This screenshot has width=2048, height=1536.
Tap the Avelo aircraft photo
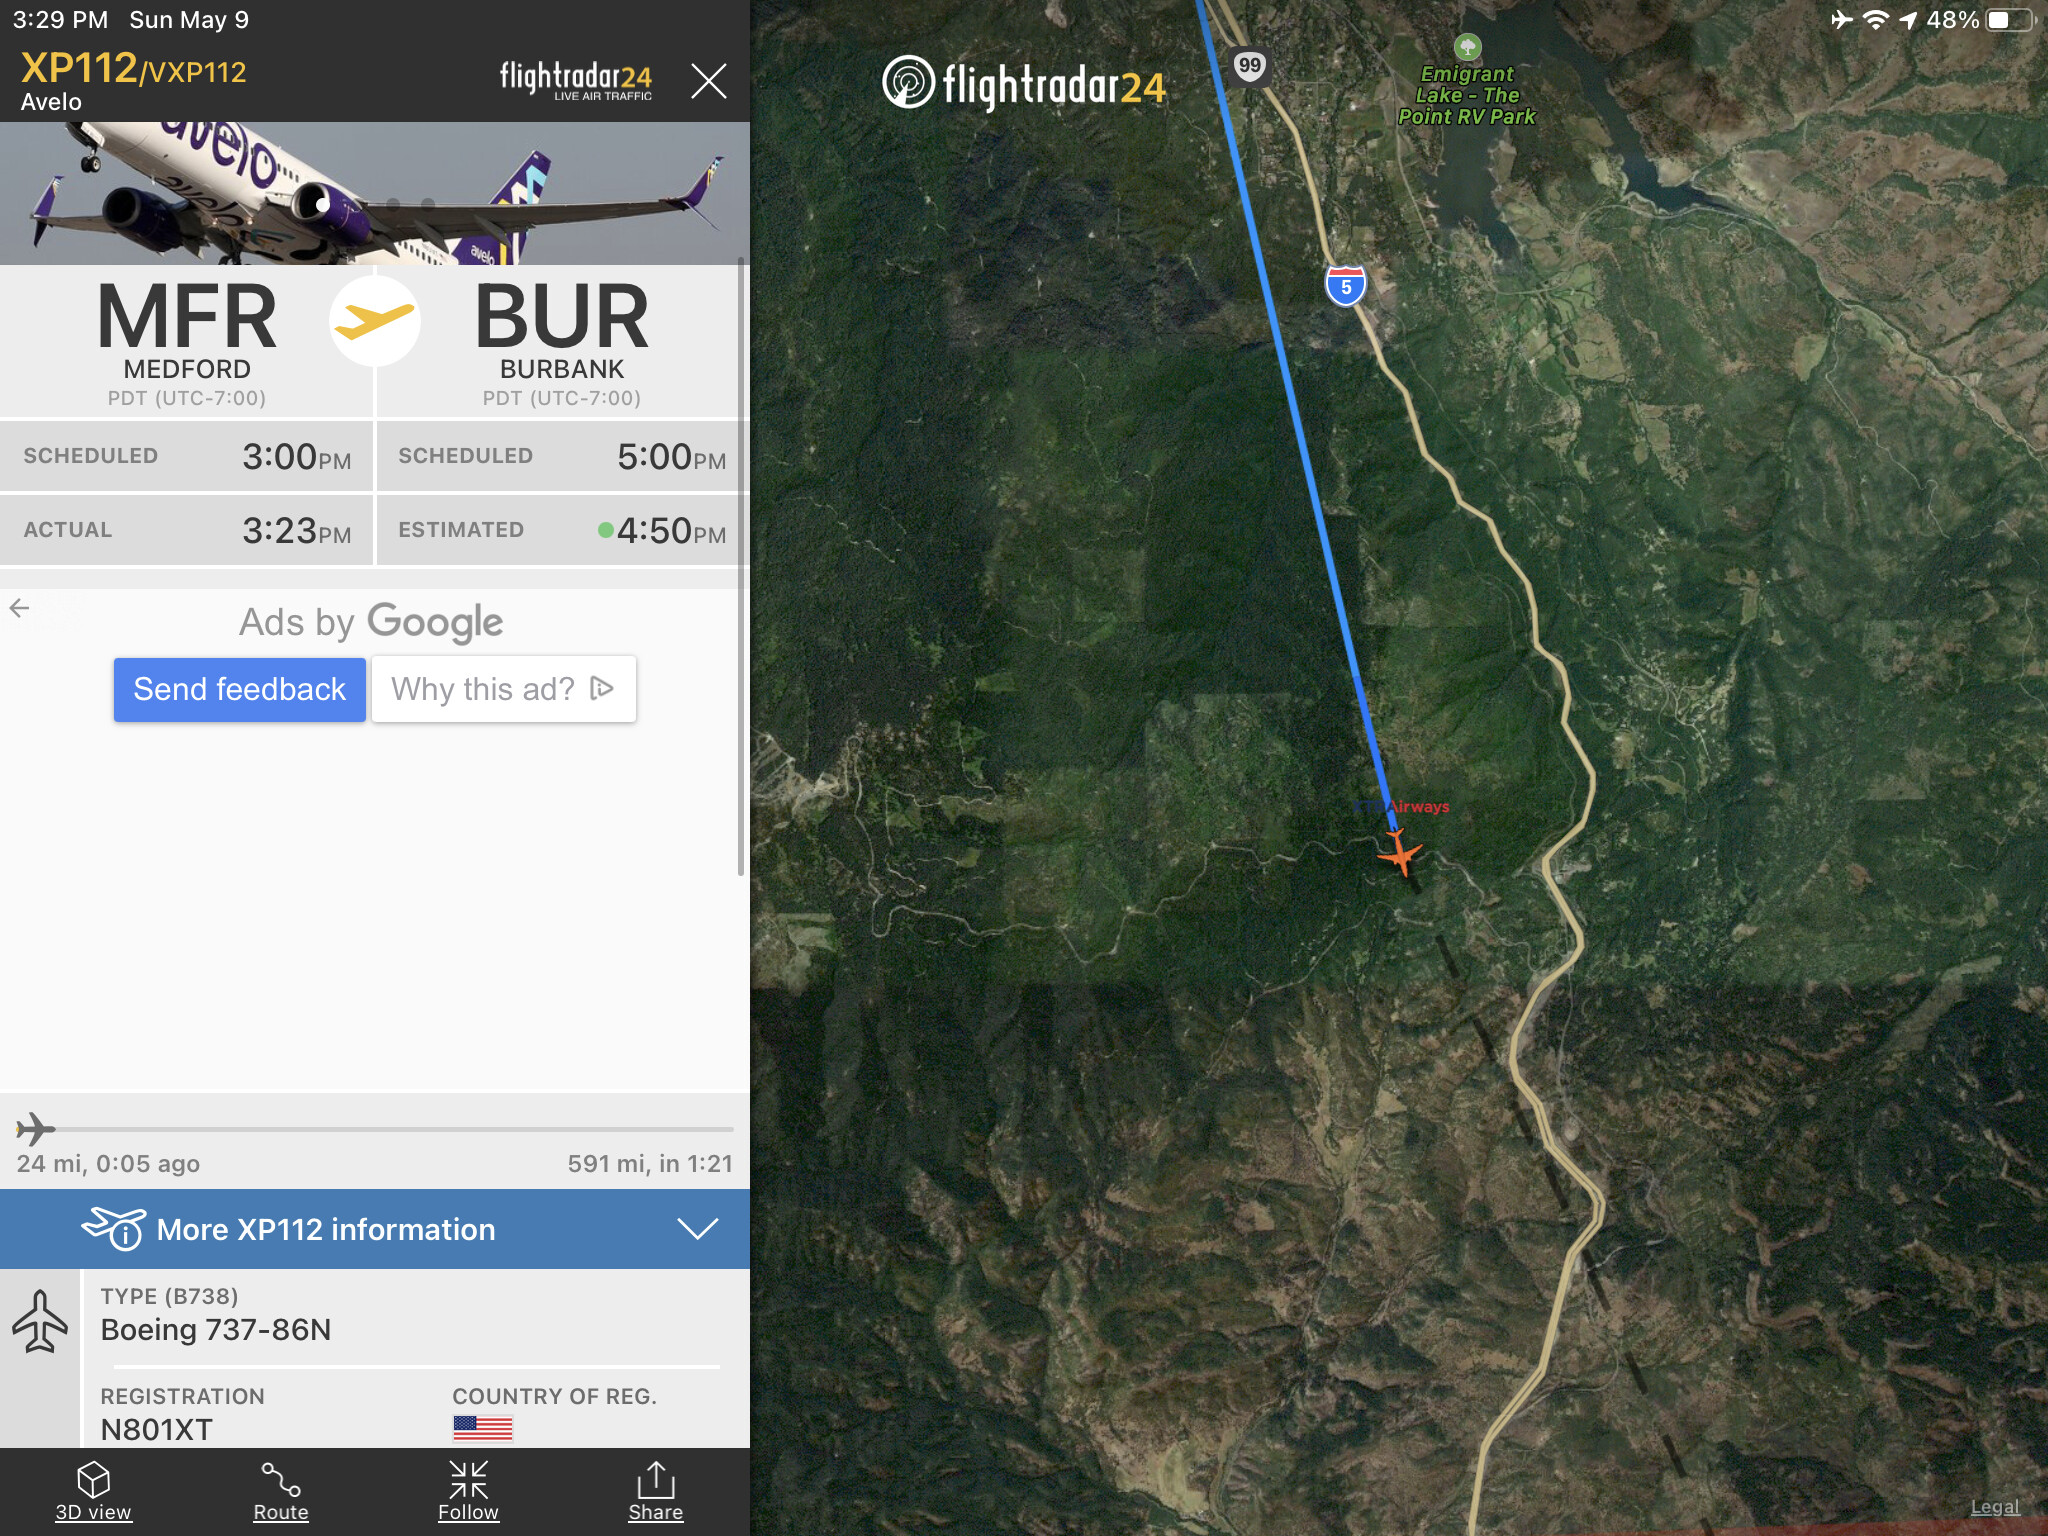click(x=375, y=193)
